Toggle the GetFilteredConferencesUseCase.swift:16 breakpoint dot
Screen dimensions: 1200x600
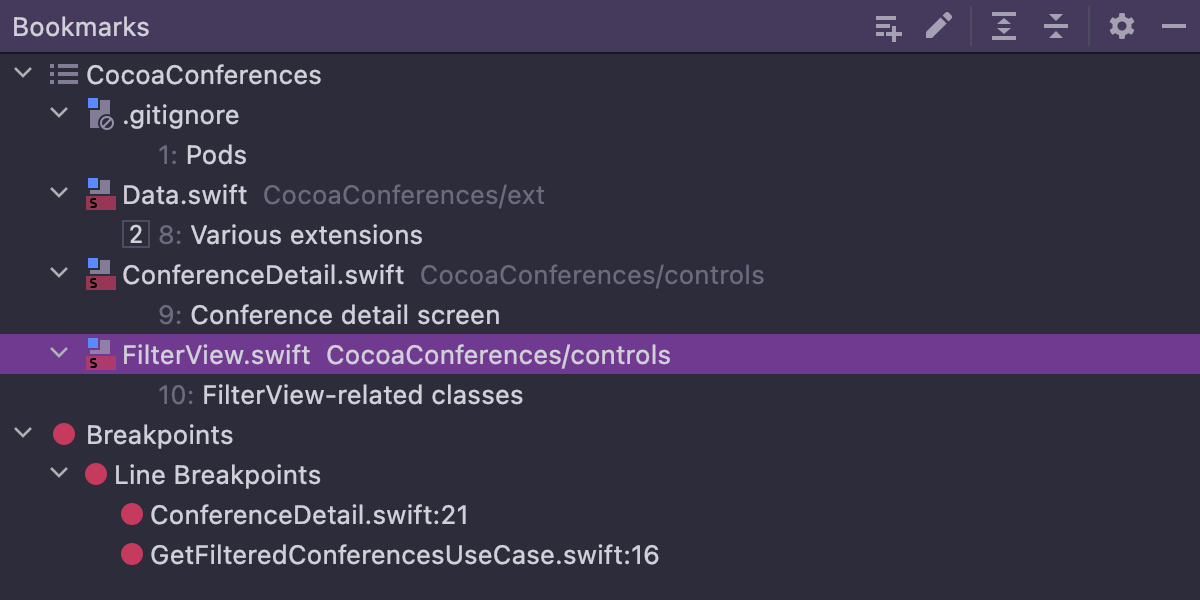[132, 555]
